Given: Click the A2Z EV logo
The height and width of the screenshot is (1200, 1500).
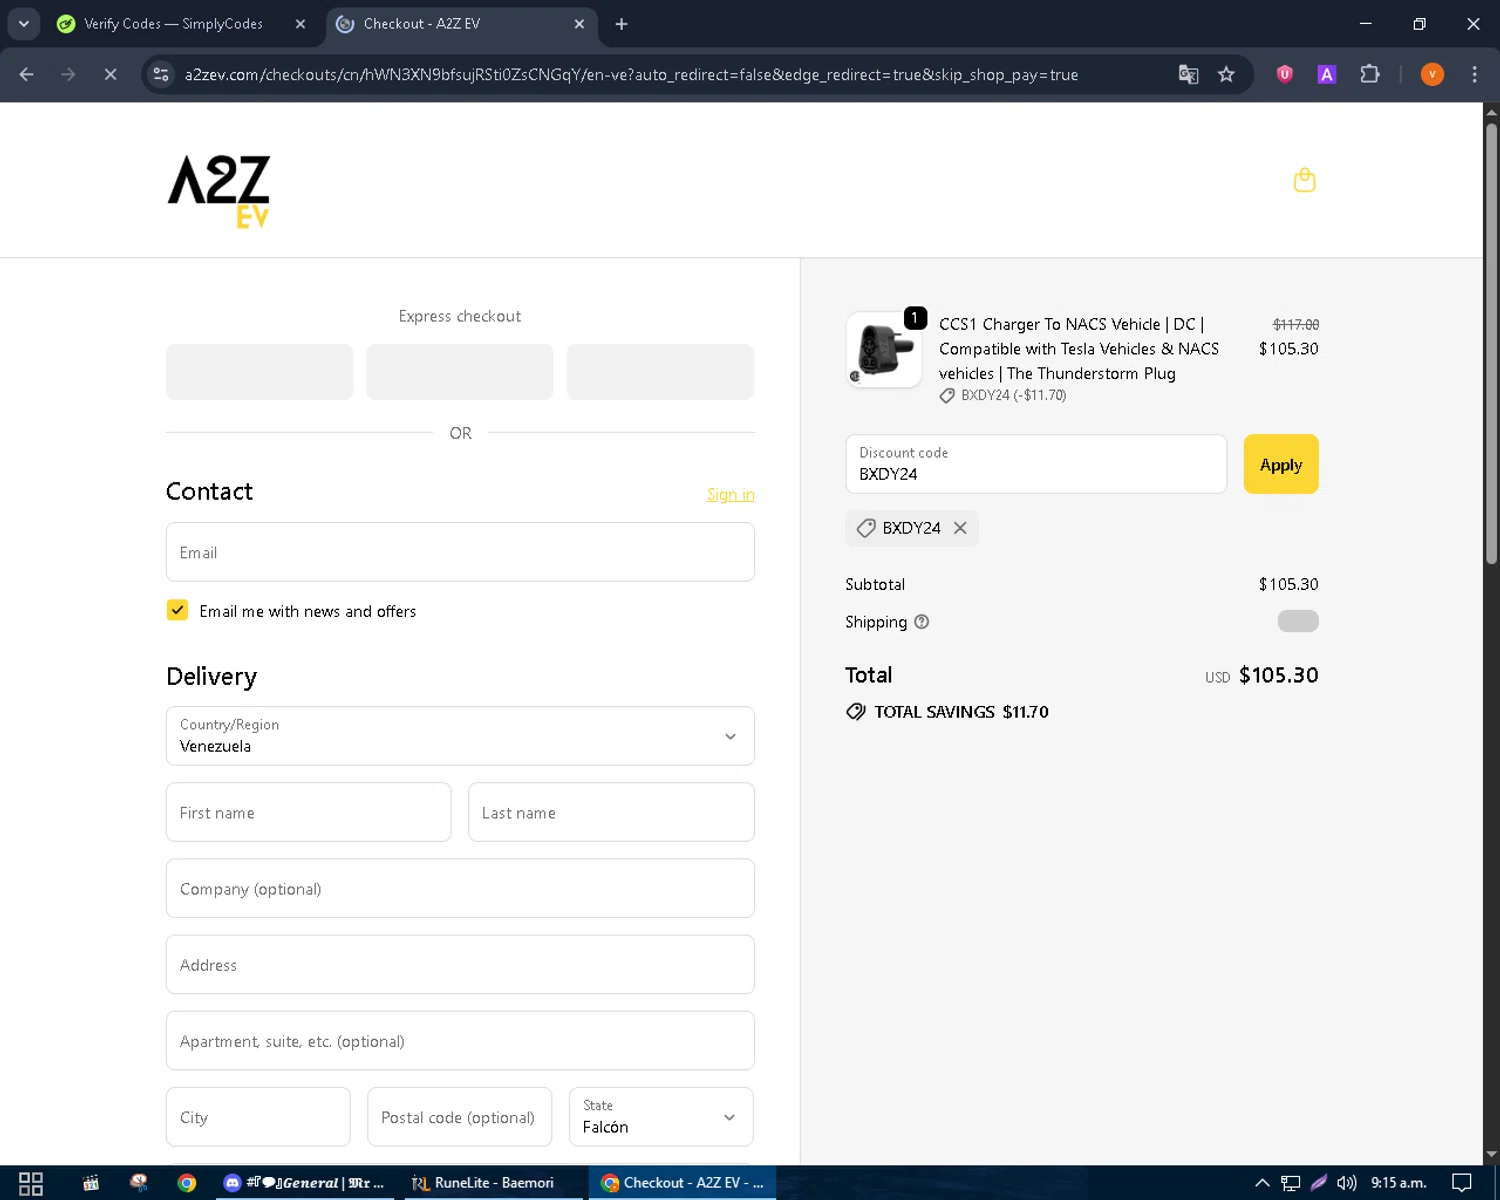Looking at the screenshot, I should (x=219, y=191).
